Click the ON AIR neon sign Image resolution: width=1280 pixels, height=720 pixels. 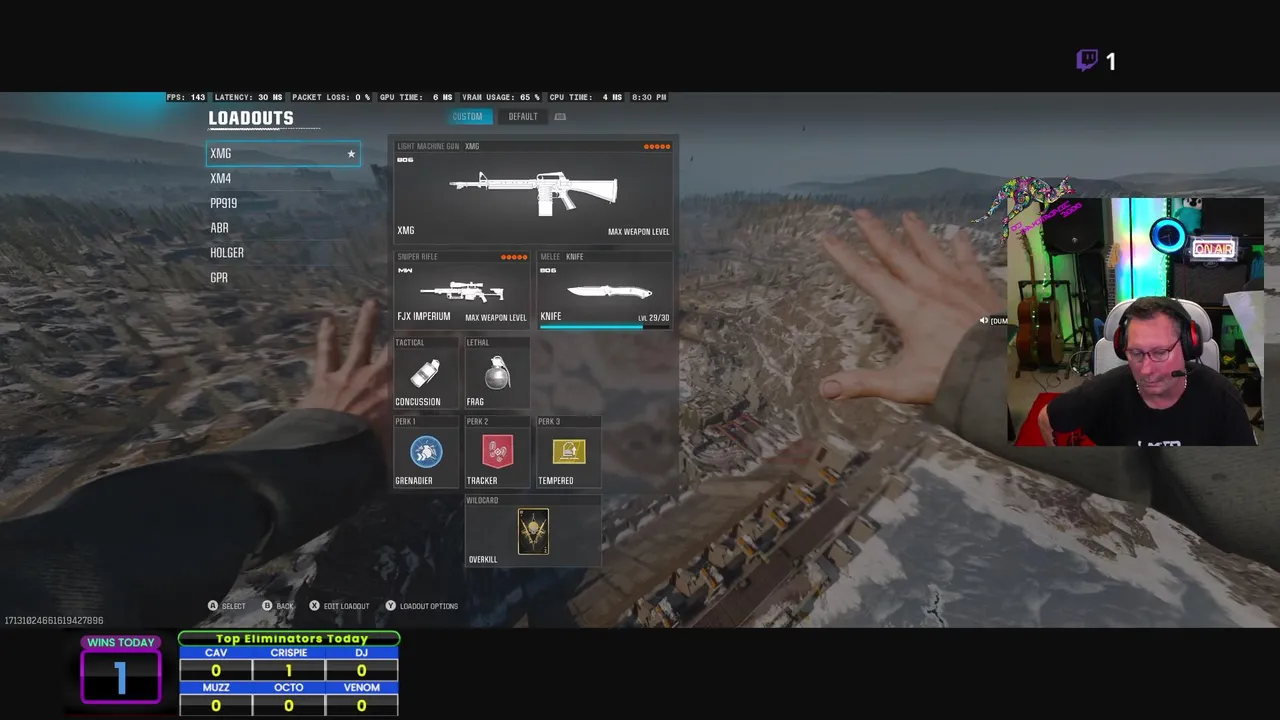(1213, 249)
